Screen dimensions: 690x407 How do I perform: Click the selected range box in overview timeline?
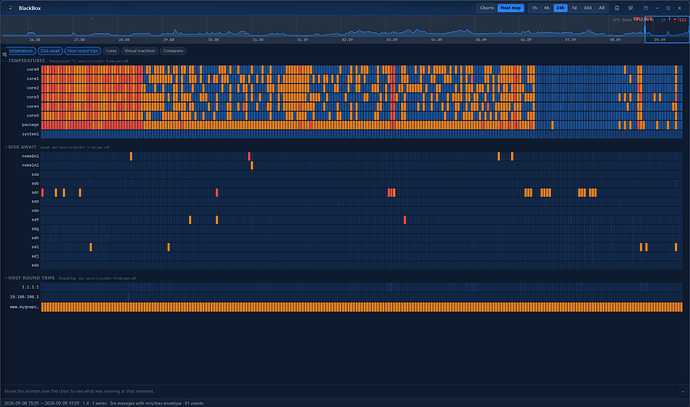coord(667,29)
